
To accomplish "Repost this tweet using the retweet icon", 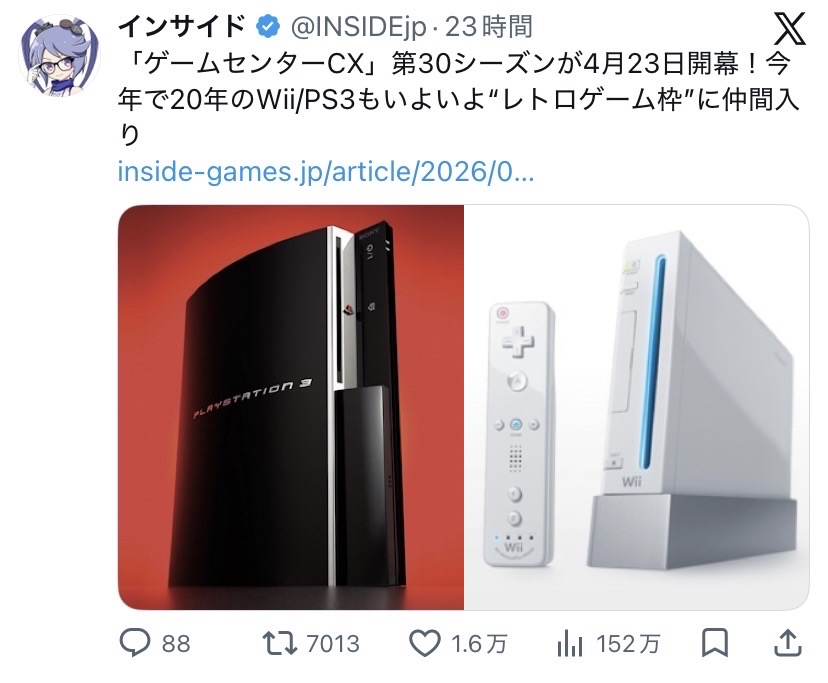I will click(x=280, y=643).
